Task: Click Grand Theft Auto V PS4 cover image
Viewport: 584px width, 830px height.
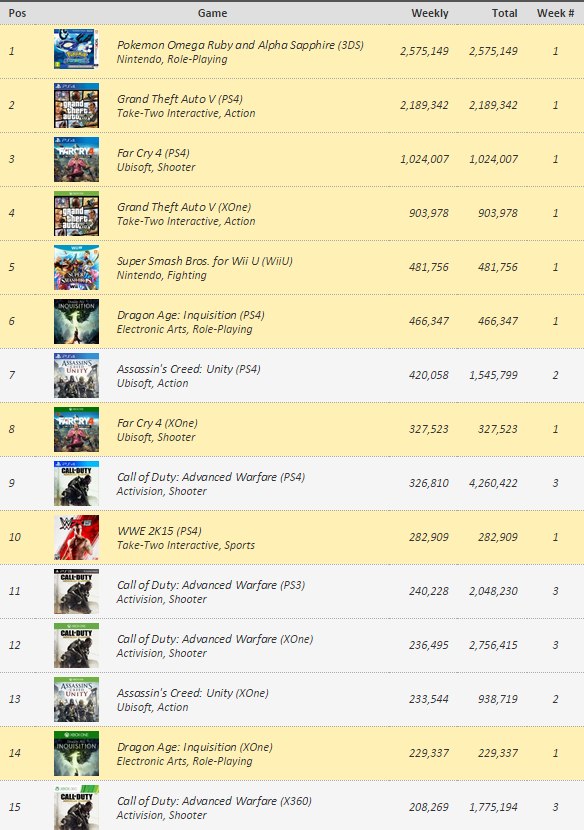Action: pos(76,105)
